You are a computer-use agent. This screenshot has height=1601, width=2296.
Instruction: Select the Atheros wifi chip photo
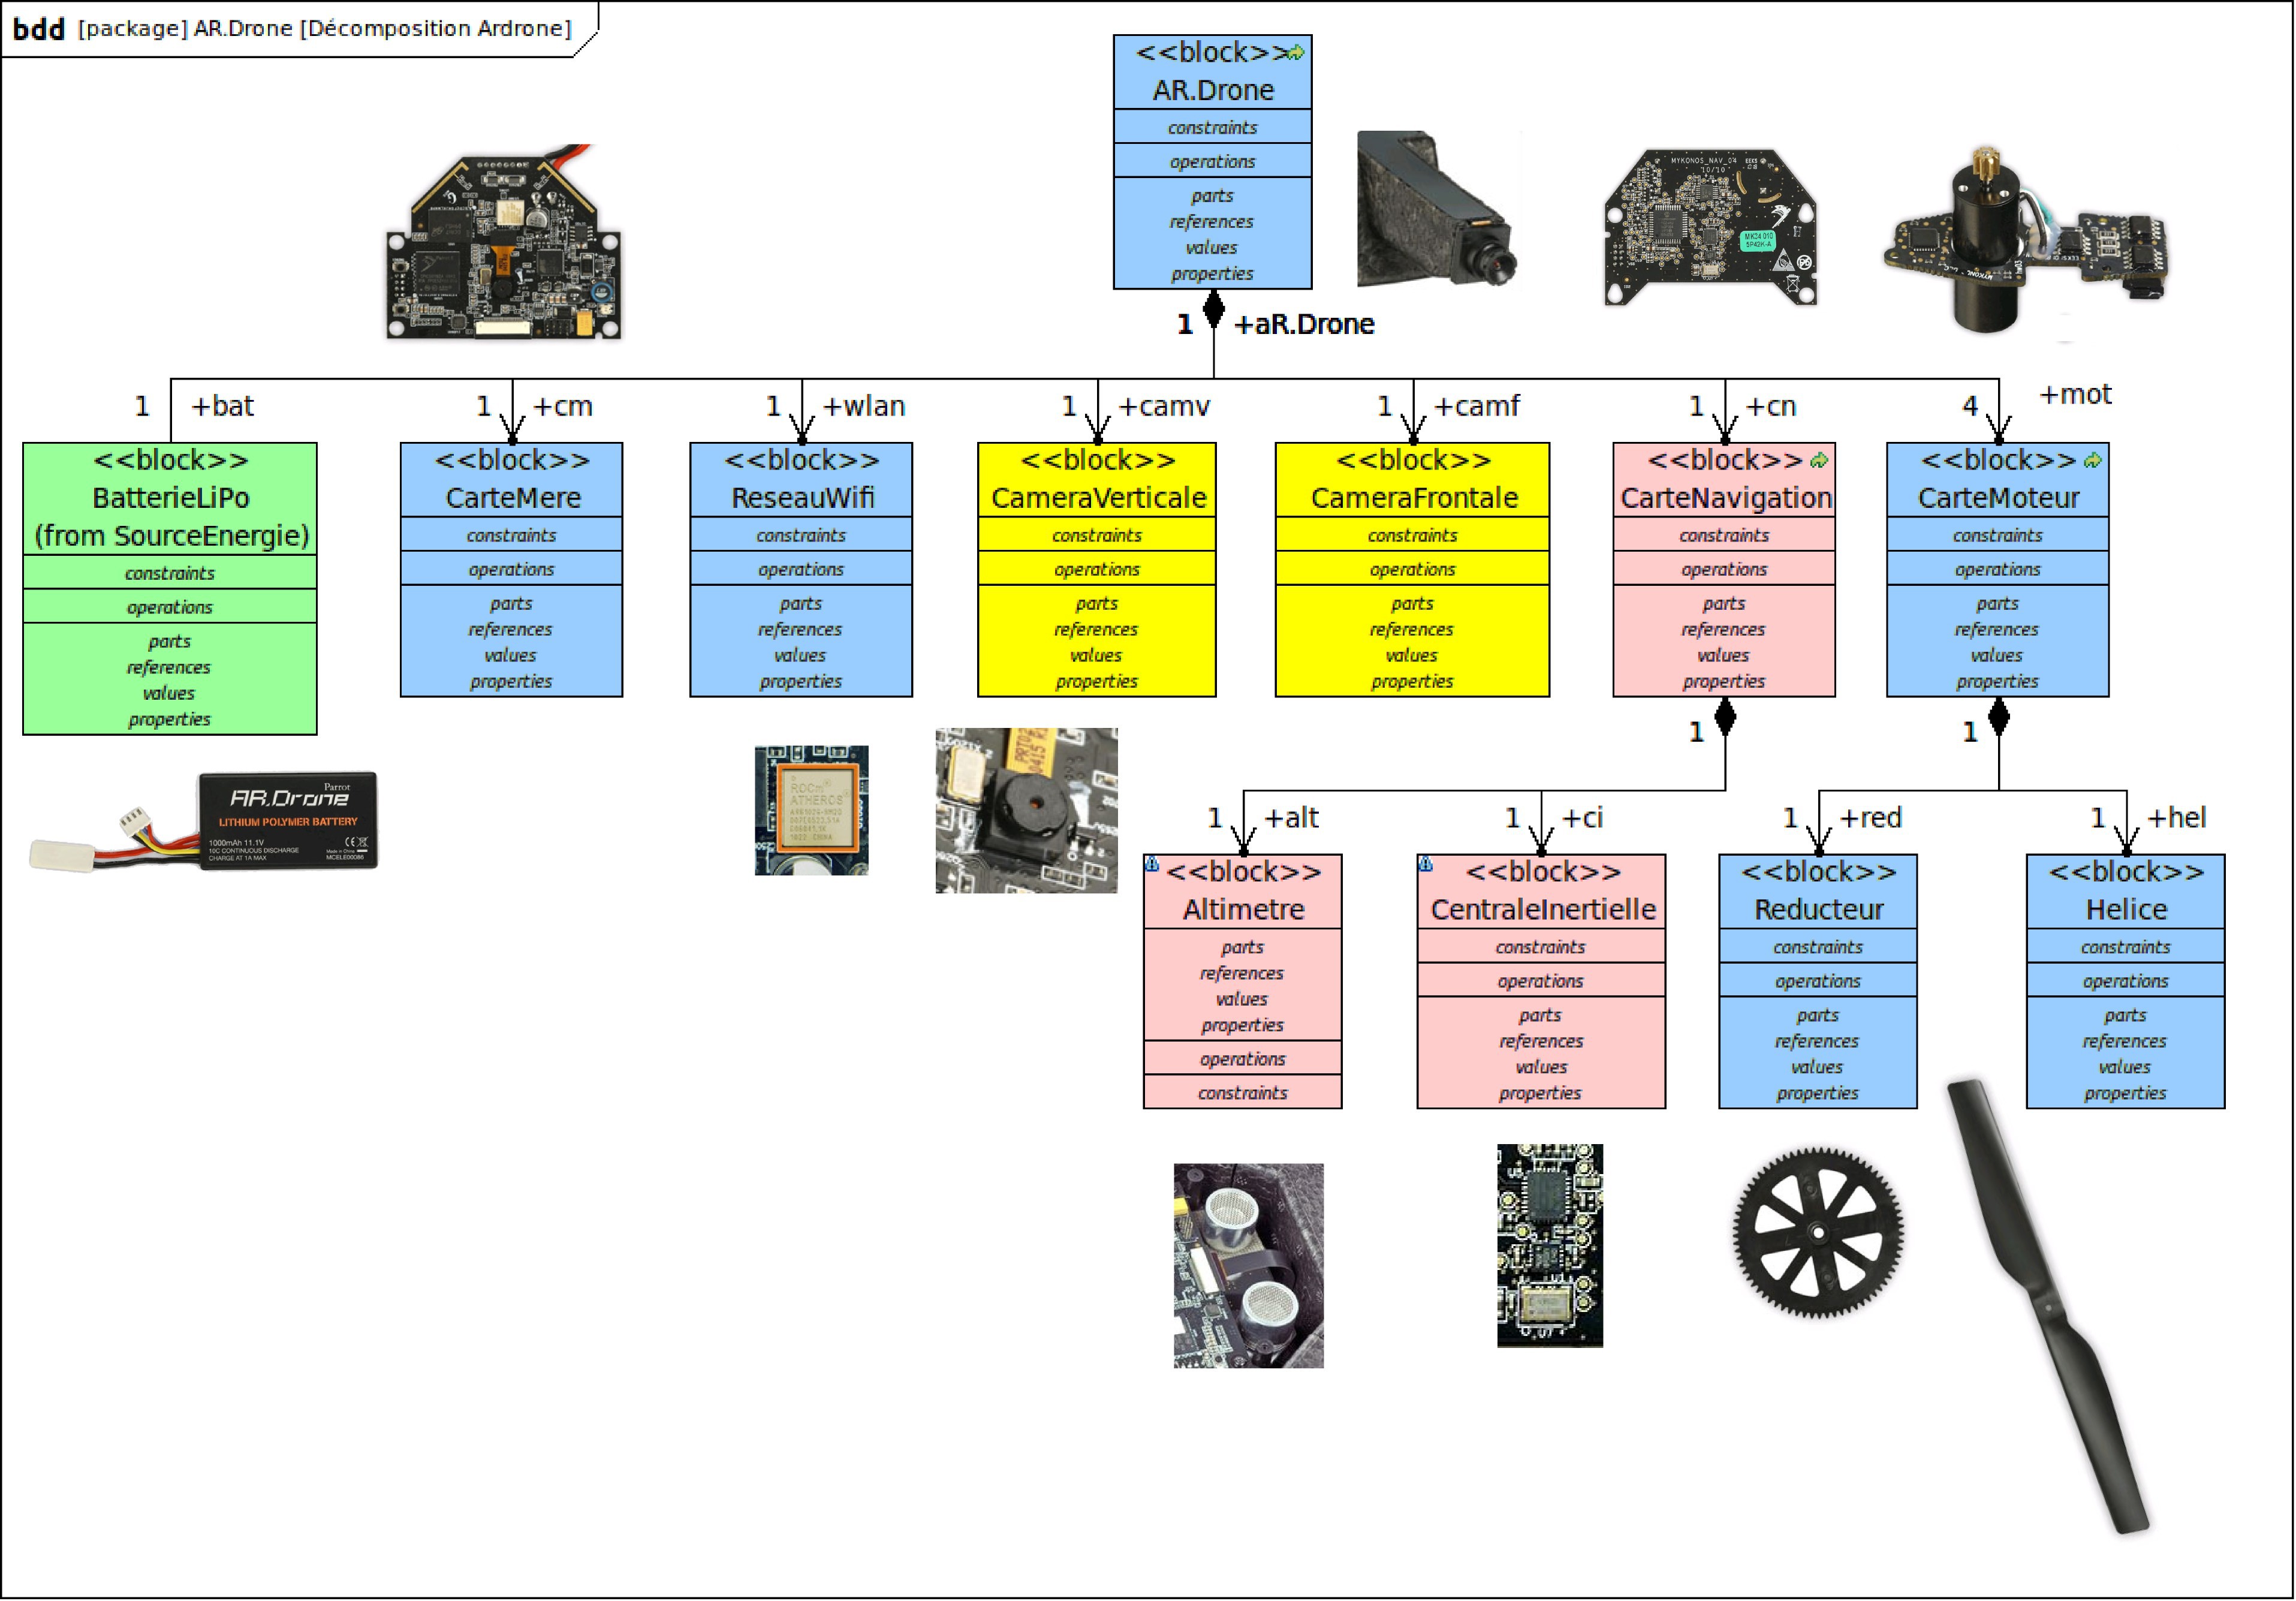point(812,810)
